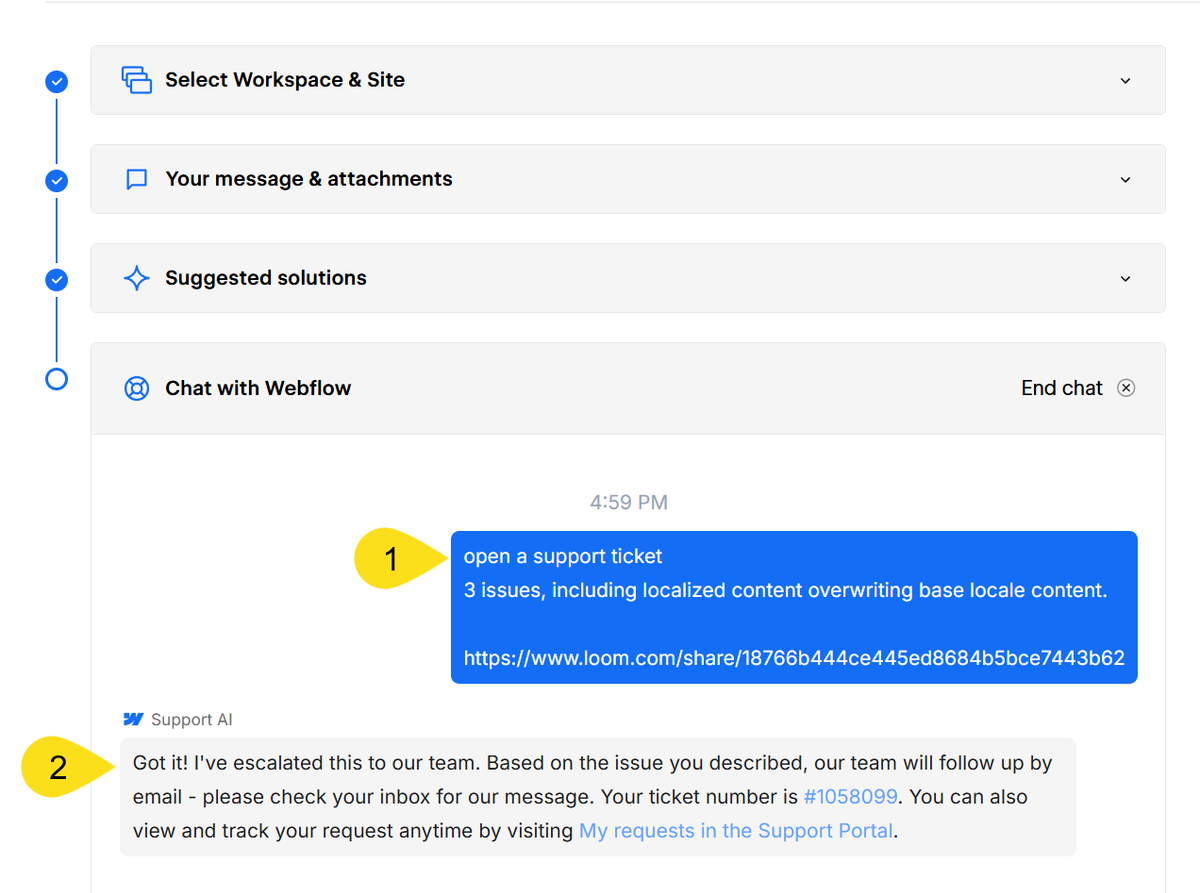Click the '3 issues, including localized content' line
Screen dimensions: 1200x893
pos(786,590)
